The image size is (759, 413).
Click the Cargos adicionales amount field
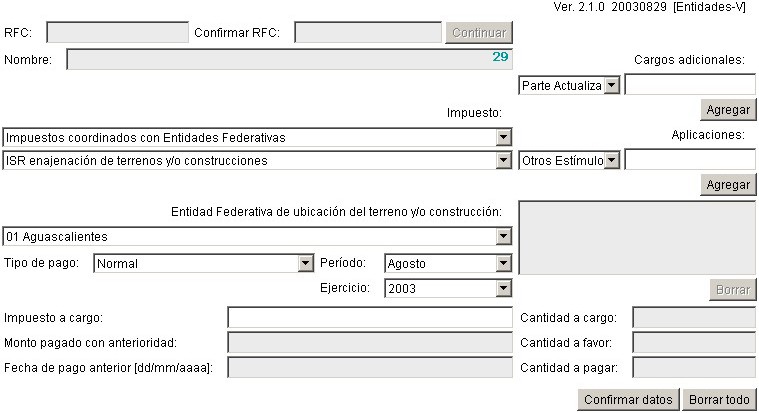(x=690, y=85)
